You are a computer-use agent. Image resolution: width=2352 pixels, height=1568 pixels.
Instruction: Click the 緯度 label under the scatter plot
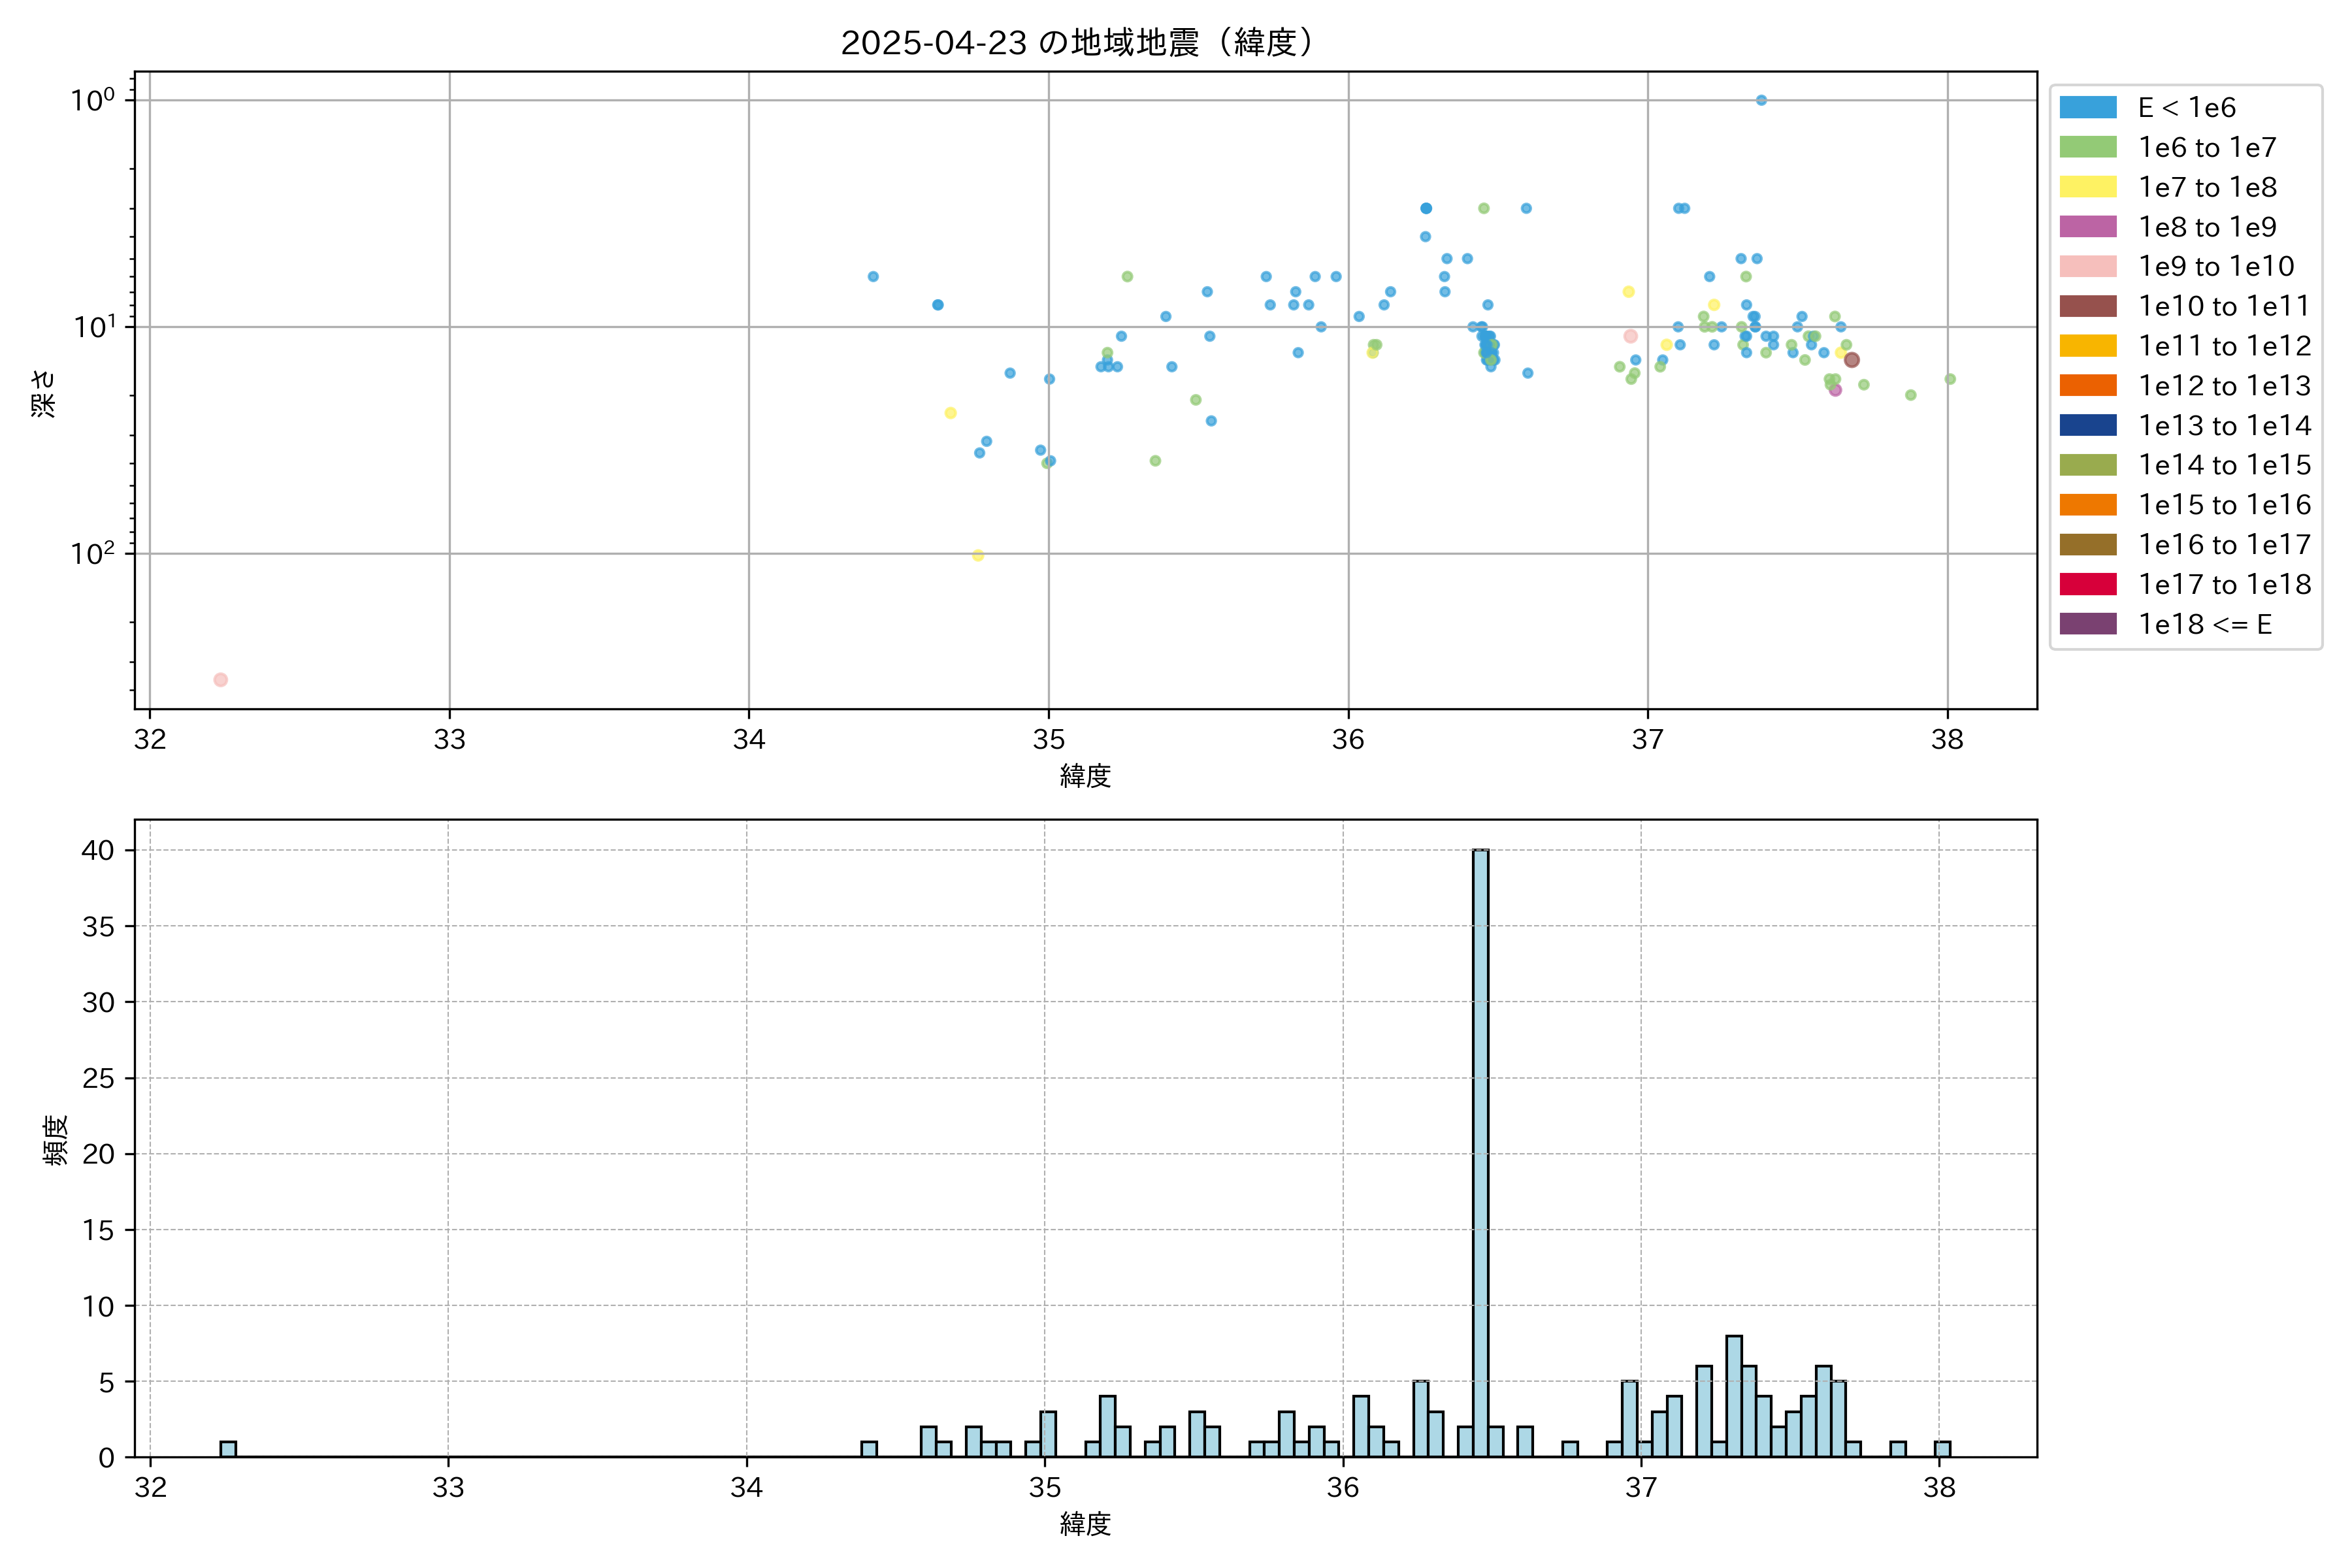pyautogui.click(x=1085, y=776)
